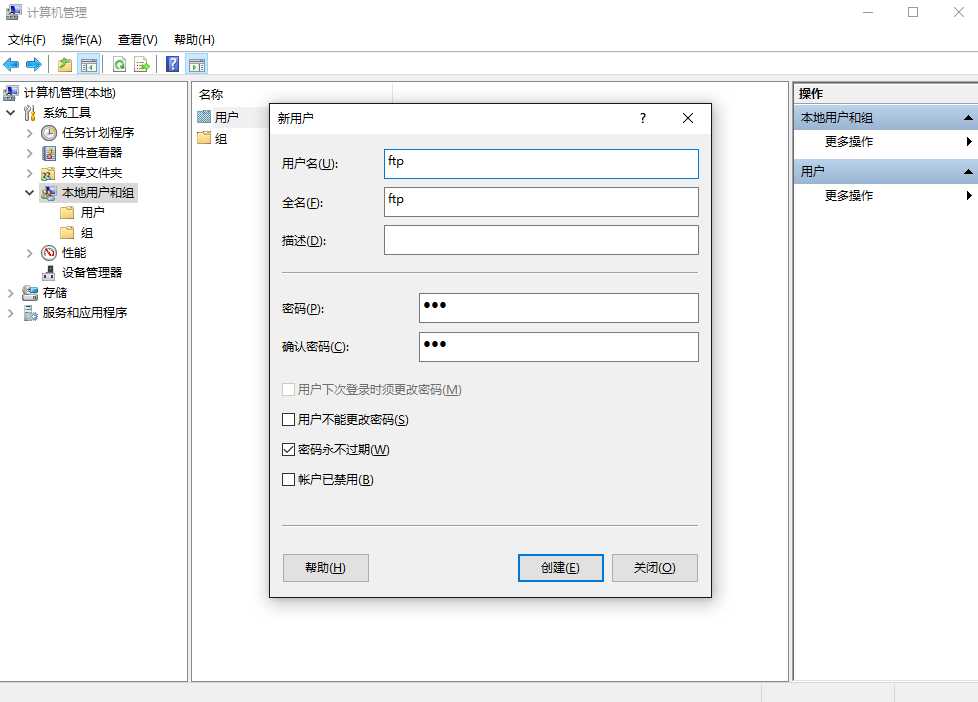Click the 计算机管理 title bar app icon
The image size is (978, 702).
13,12
